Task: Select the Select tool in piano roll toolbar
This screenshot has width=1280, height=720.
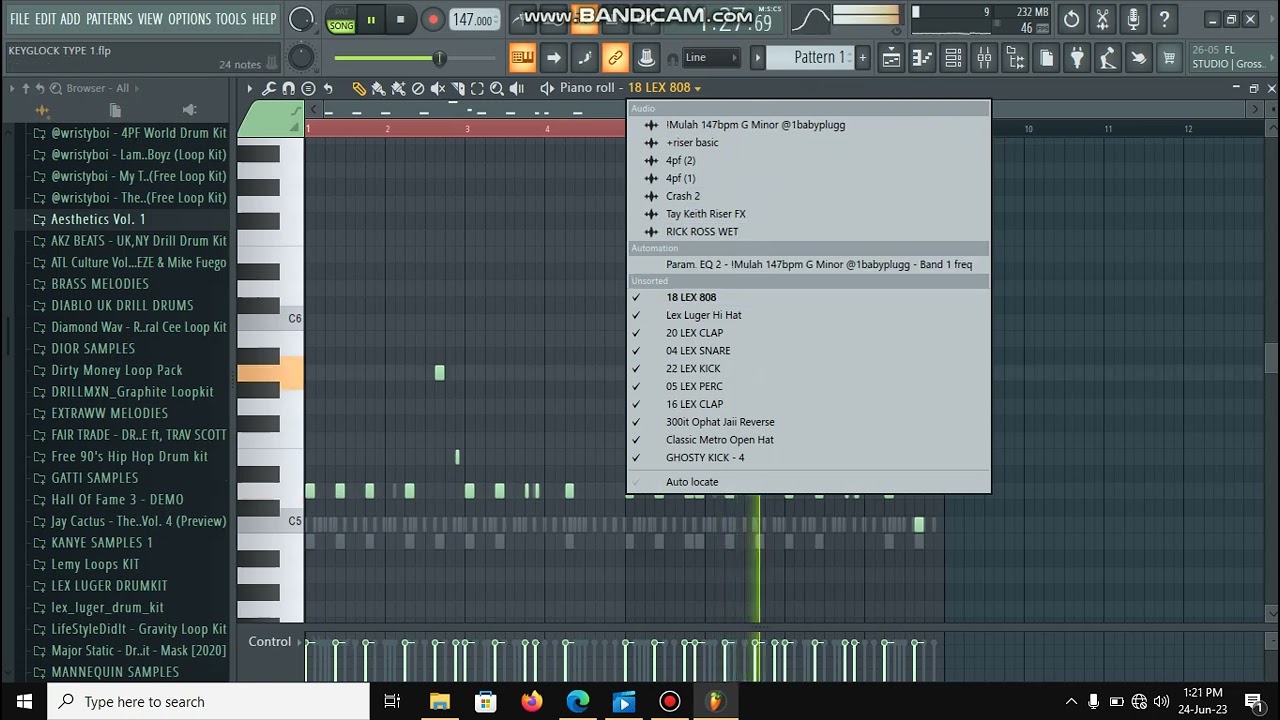Action: [477, 89]
